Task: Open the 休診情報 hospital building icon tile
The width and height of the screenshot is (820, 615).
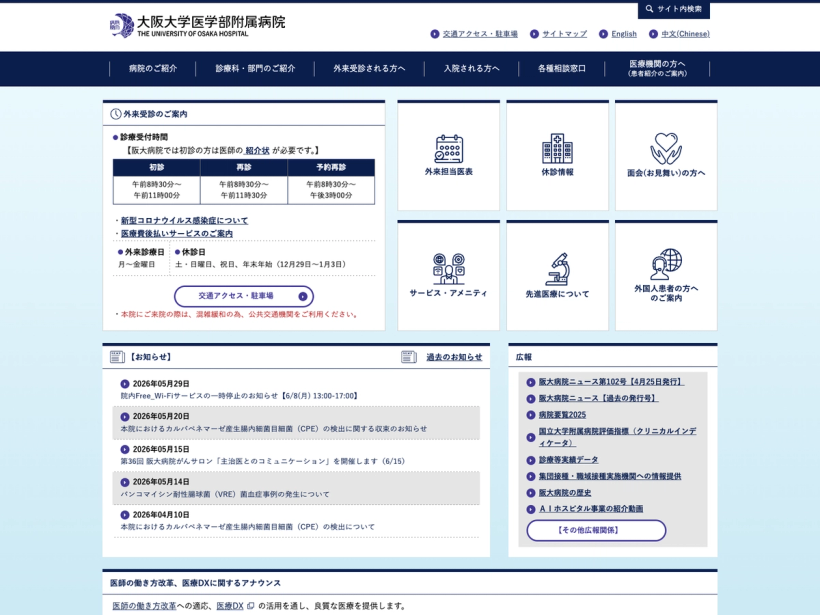Action: 557,155
